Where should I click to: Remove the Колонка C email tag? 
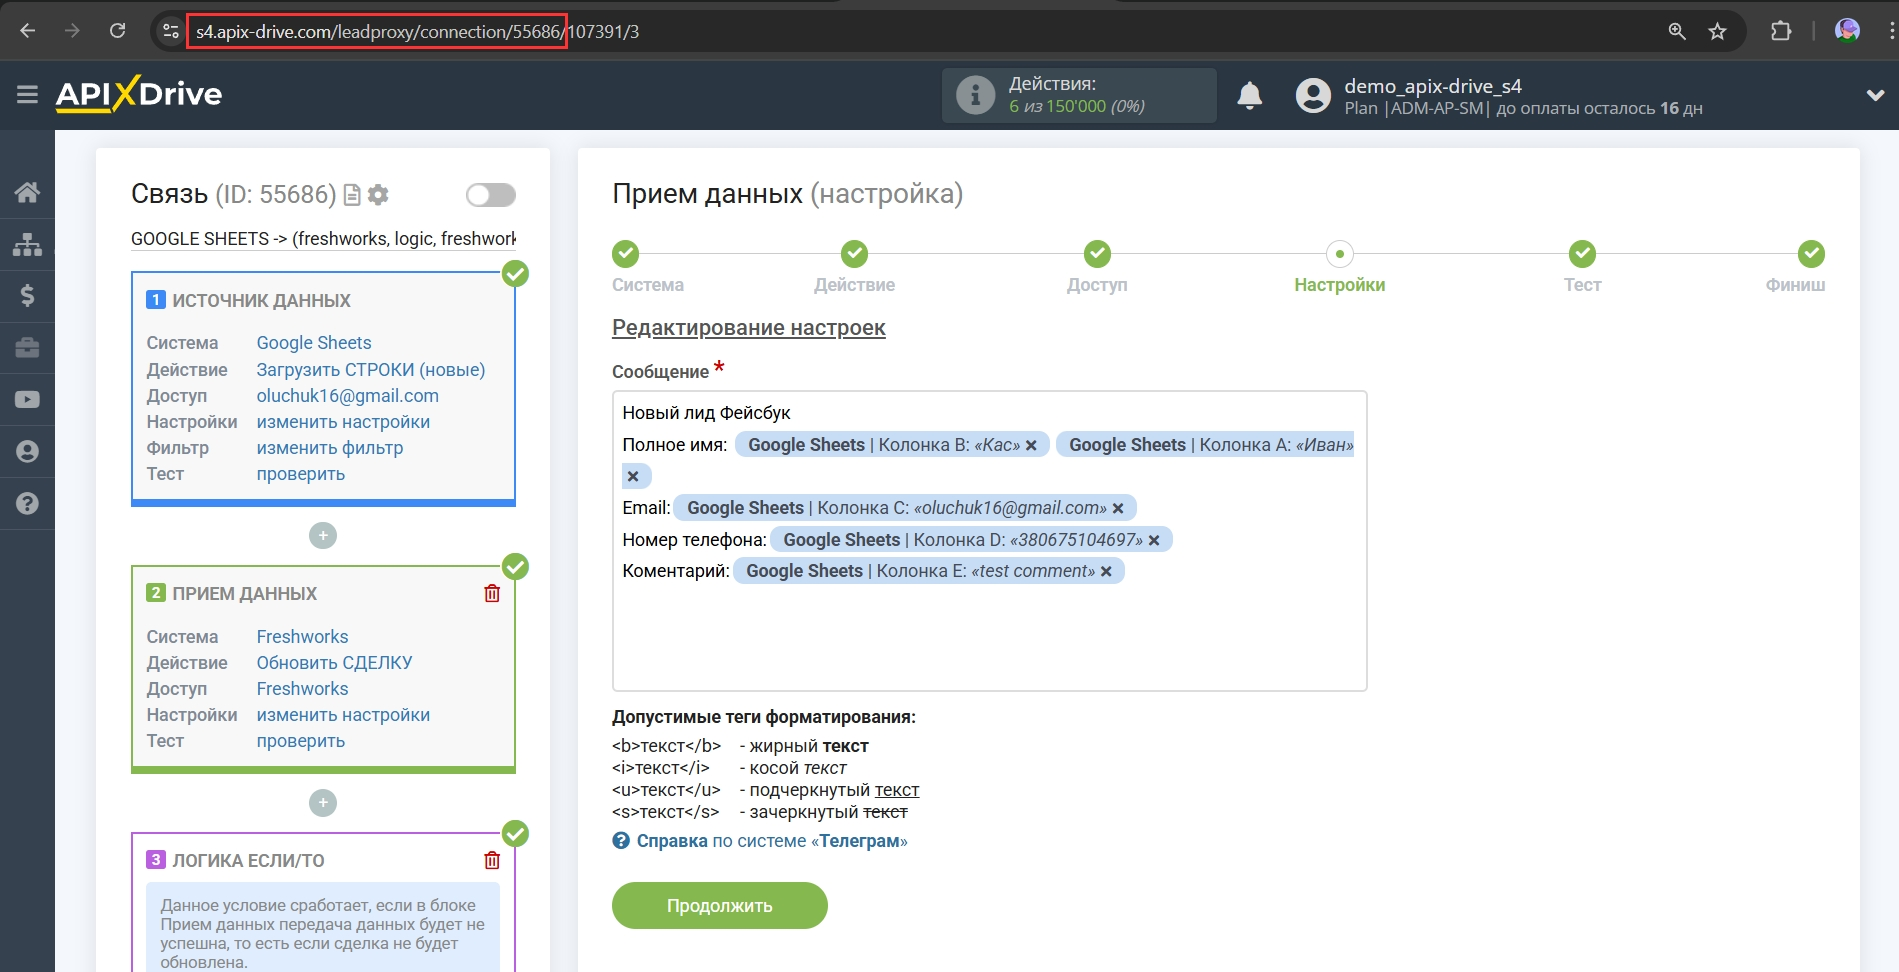1118,509
